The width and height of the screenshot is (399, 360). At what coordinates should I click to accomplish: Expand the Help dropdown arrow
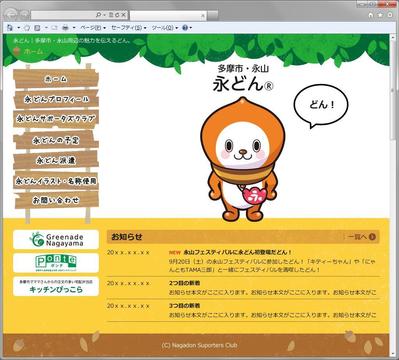[191, 28]
